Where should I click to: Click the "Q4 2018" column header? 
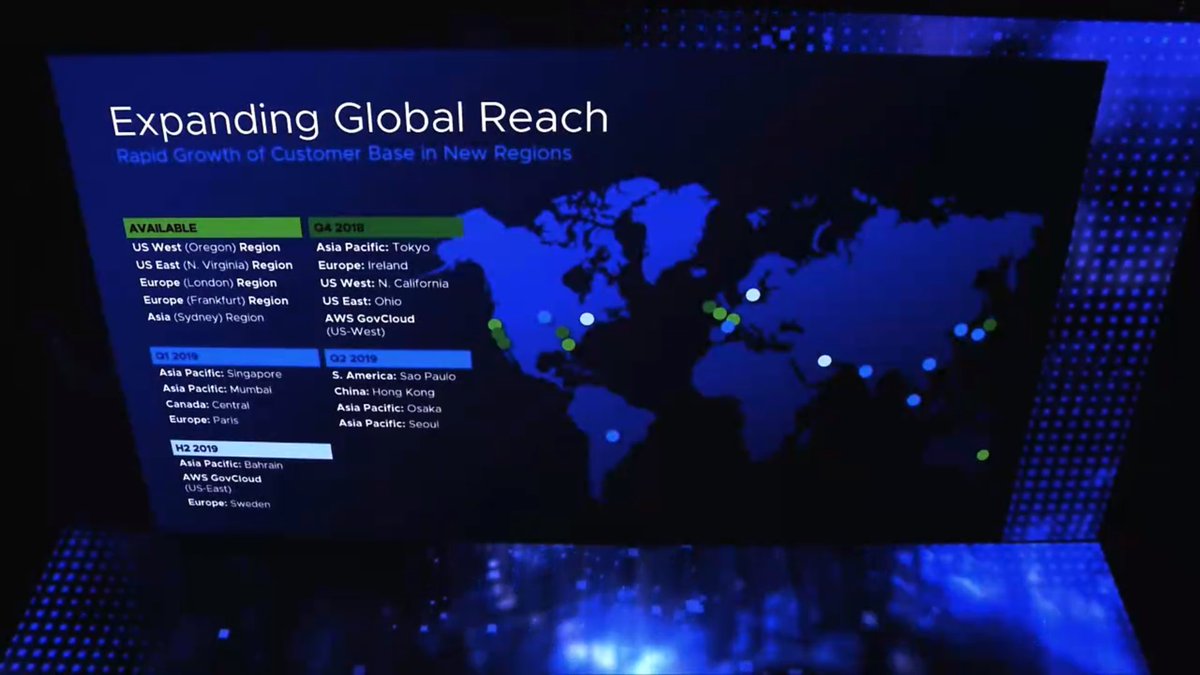[385, 227]
